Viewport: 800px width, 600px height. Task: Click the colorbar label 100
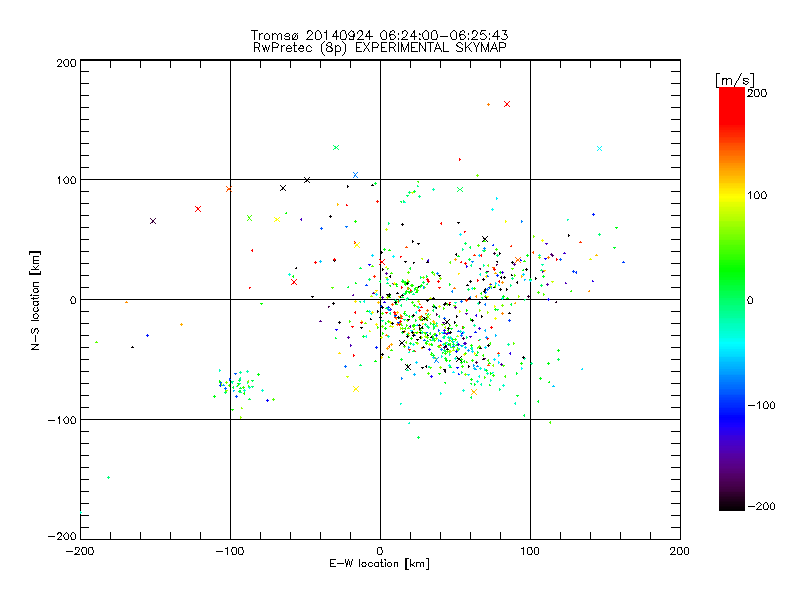point(757,195)
